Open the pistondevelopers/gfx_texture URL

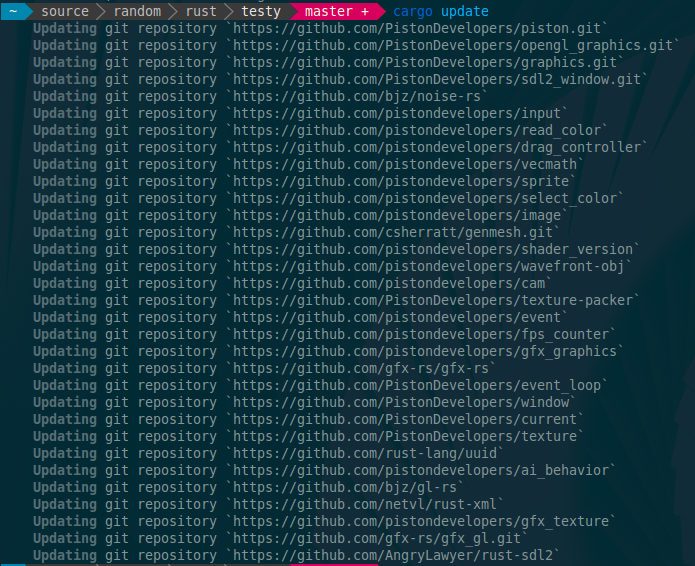(421, 521)
